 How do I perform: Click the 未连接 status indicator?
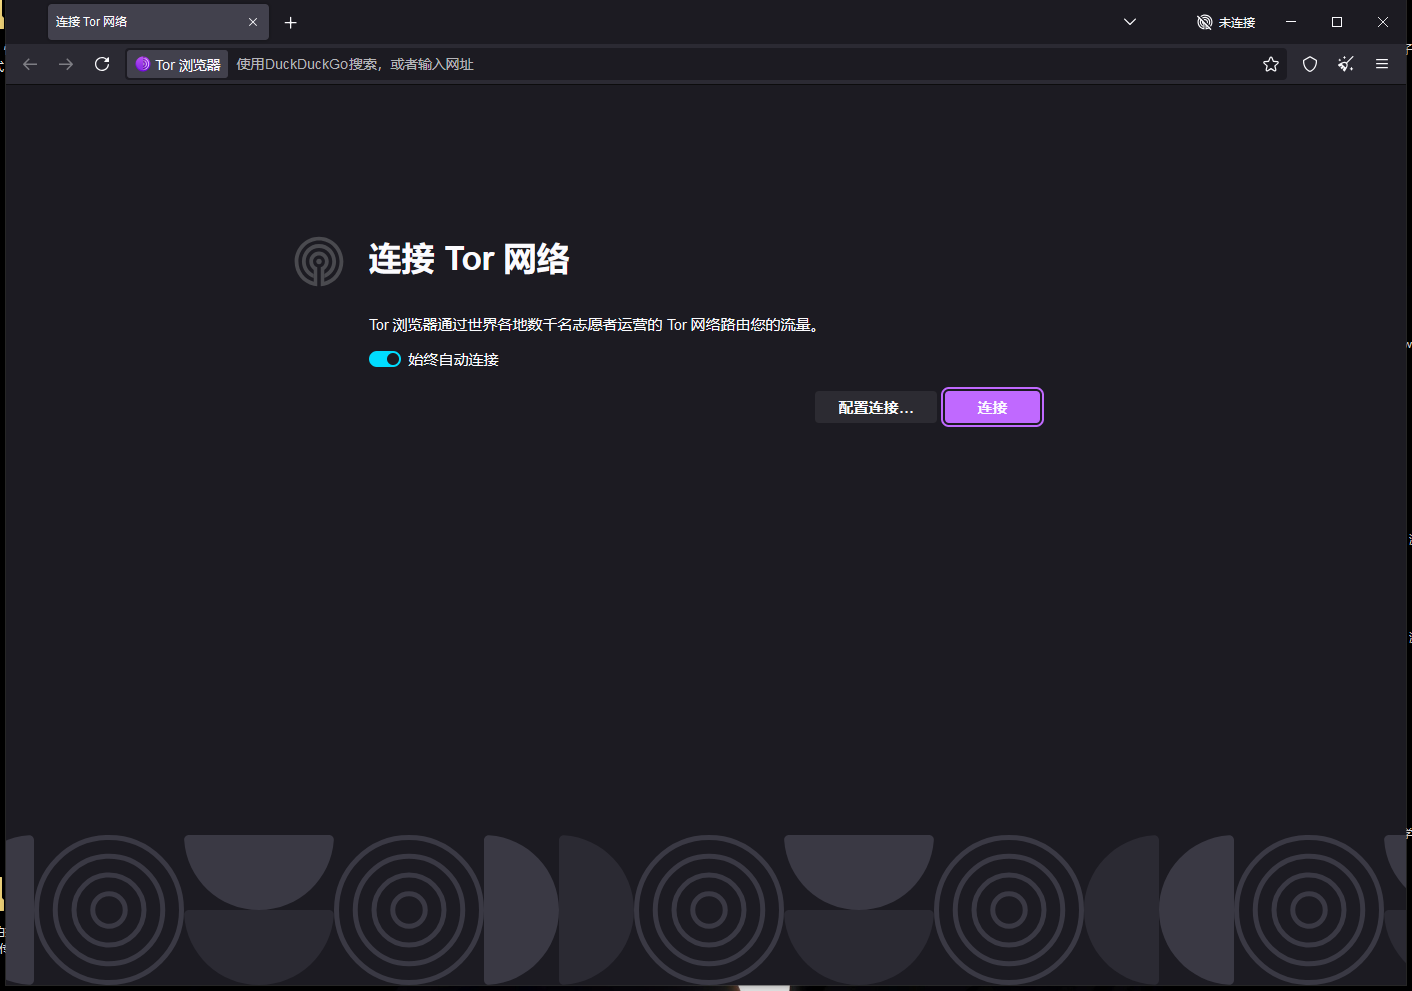click(1226, 22)
